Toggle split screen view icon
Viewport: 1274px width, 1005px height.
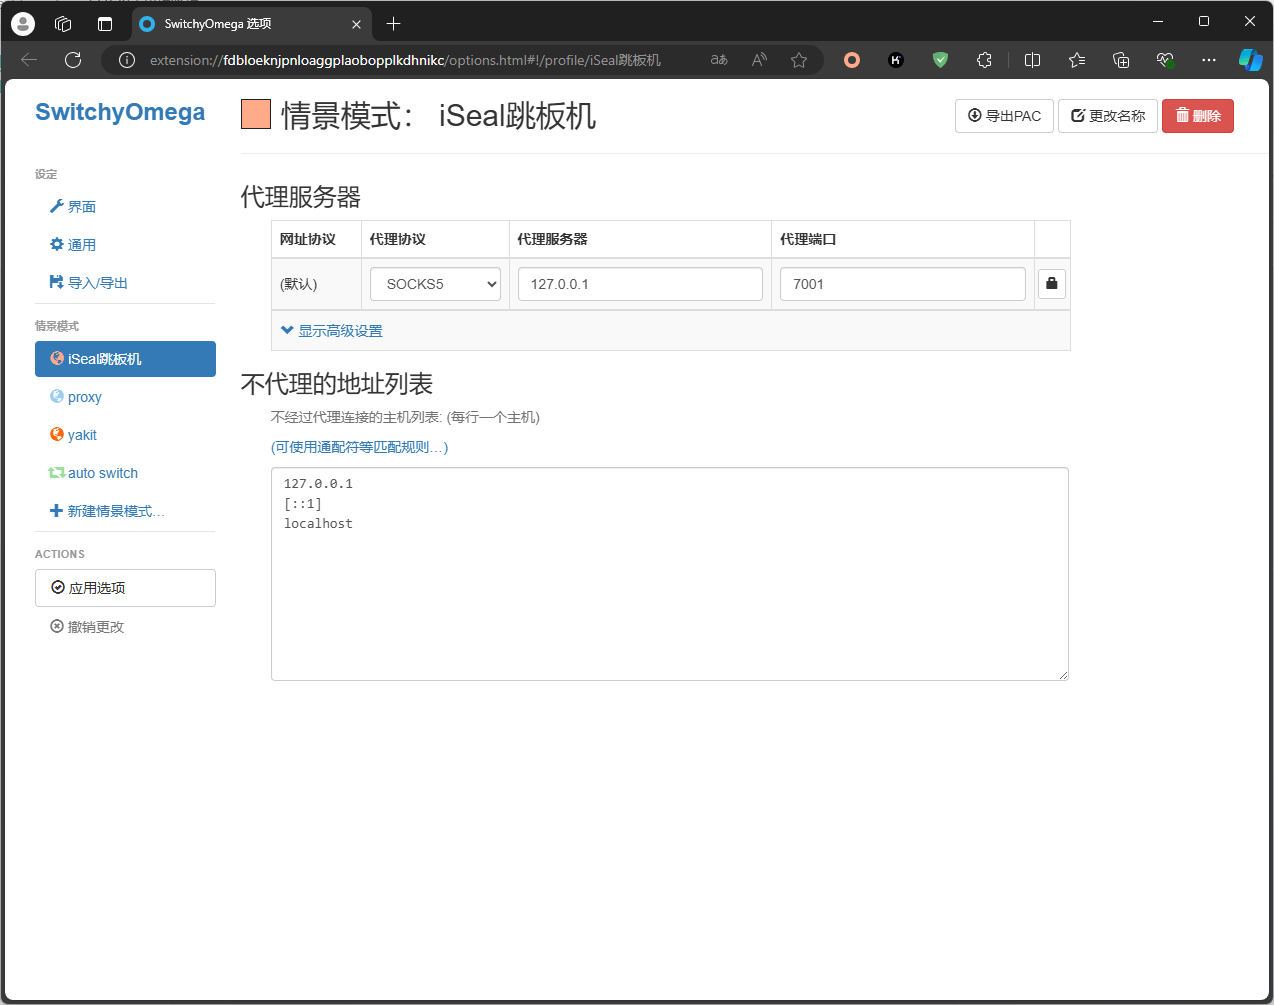click(x=1033, y=60)
